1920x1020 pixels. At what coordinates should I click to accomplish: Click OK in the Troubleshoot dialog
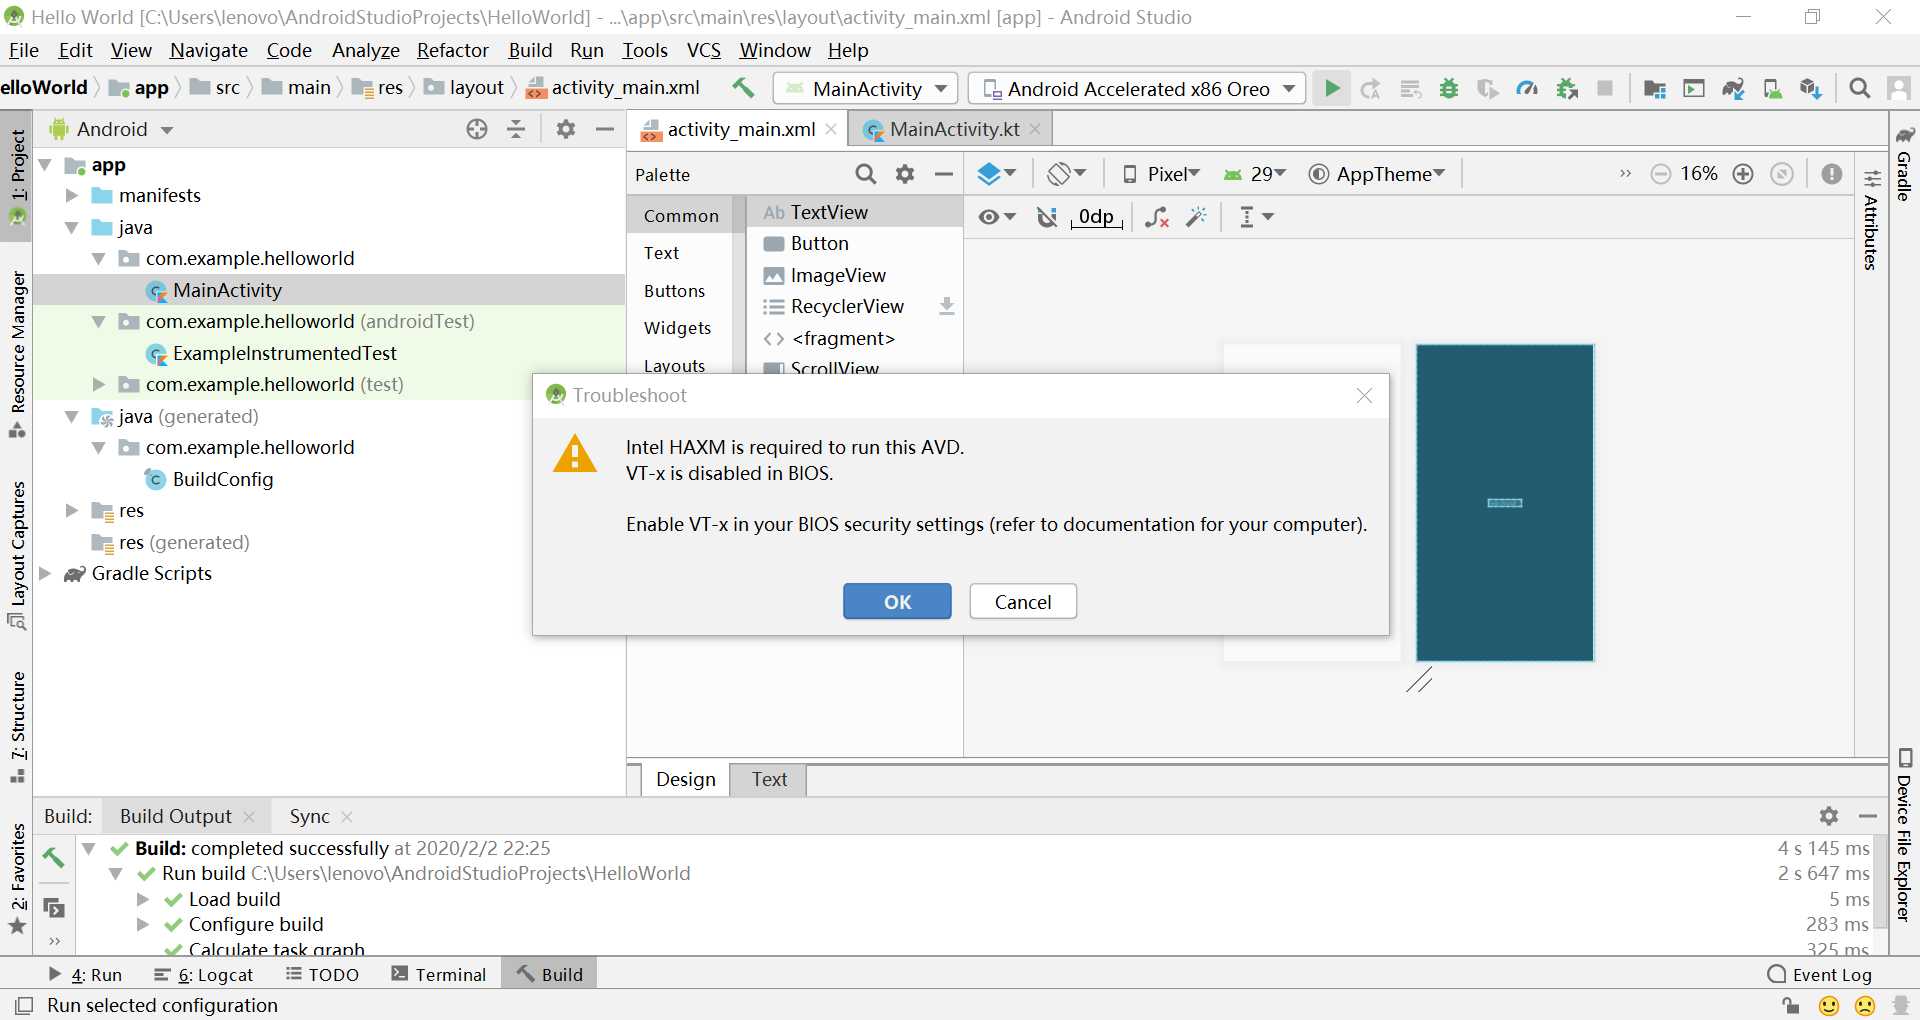coord(897,601)
